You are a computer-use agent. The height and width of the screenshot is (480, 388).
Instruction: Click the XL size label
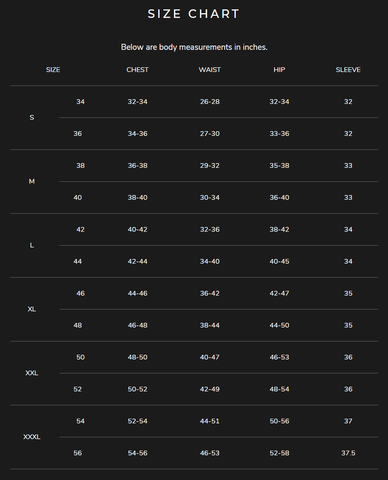[x=32, y=309]
